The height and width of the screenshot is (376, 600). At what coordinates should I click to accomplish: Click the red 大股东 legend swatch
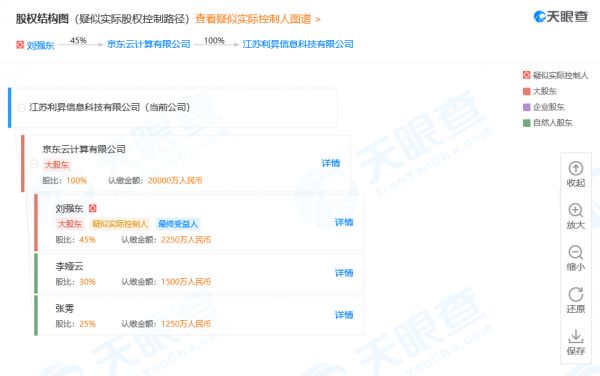coord(527,91)
